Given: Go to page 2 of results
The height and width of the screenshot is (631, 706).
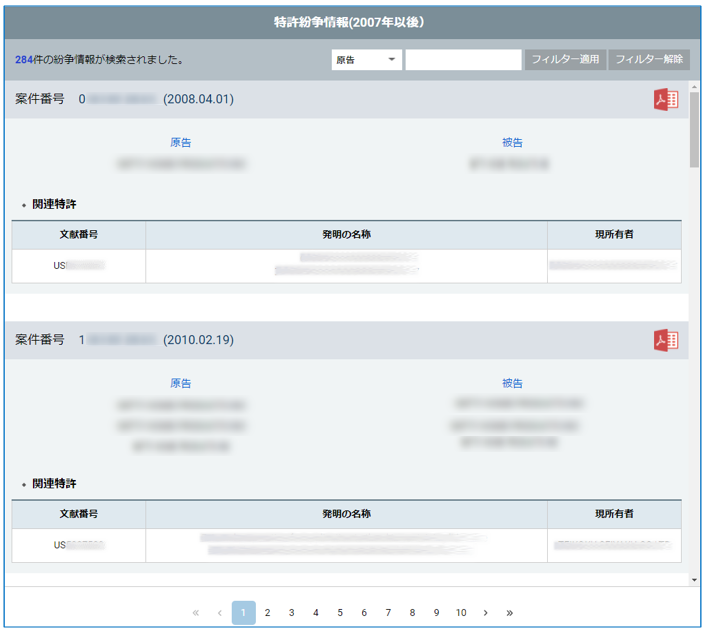Looking at the screenshot, I should (x=268, y=613).
